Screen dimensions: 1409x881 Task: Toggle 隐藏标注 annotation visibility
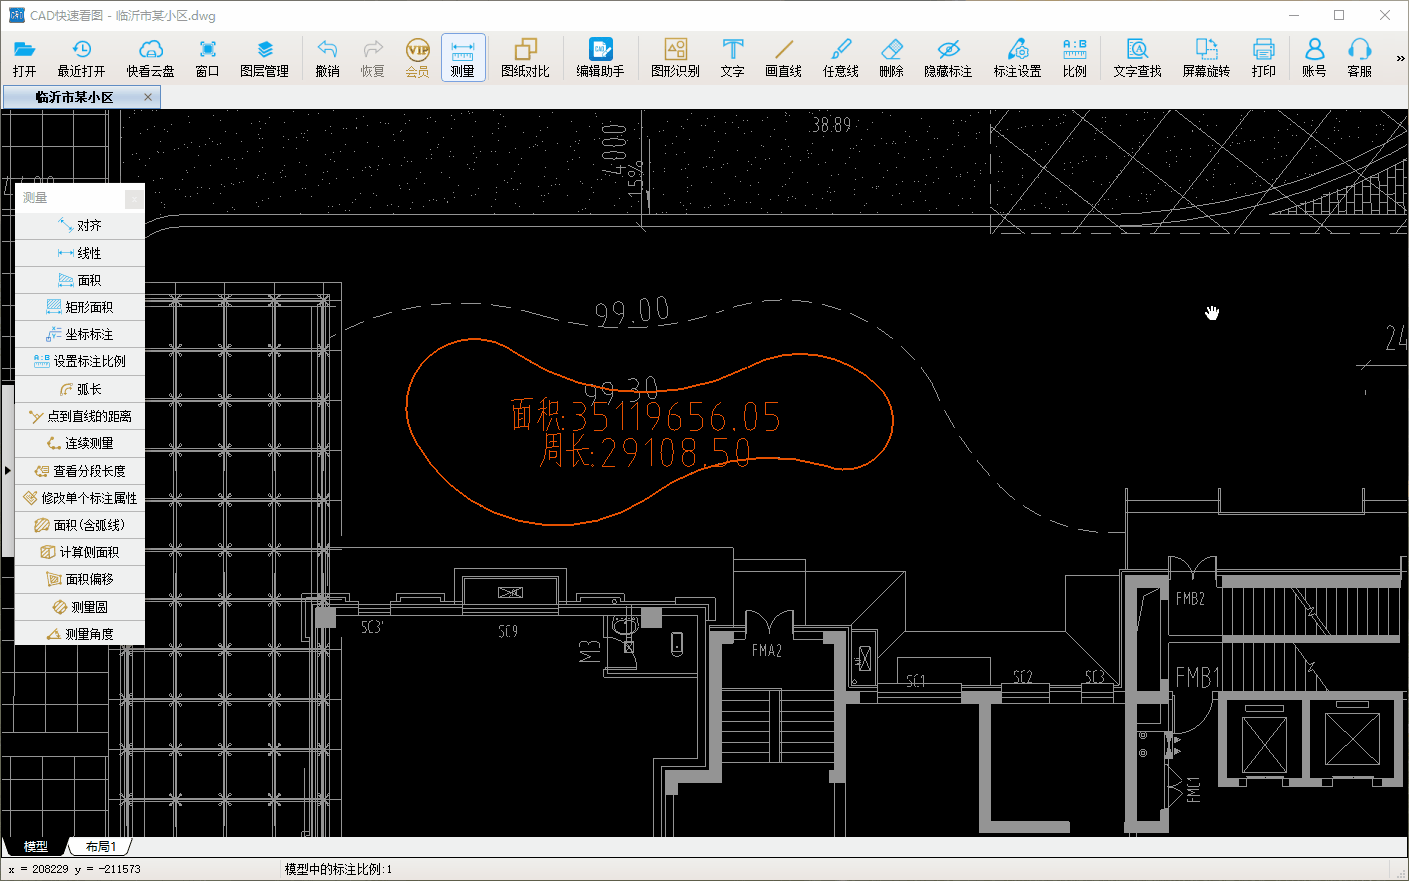947,58
